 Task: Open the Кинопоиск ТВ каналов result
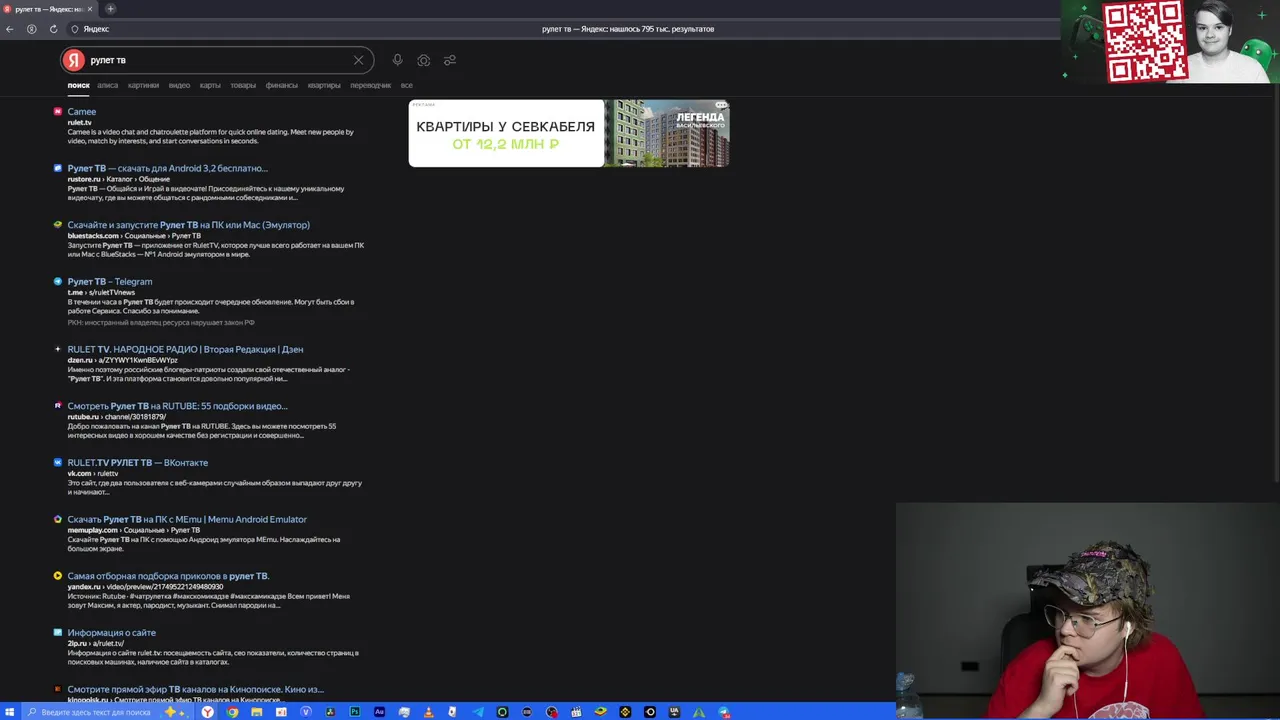point(196,689)
